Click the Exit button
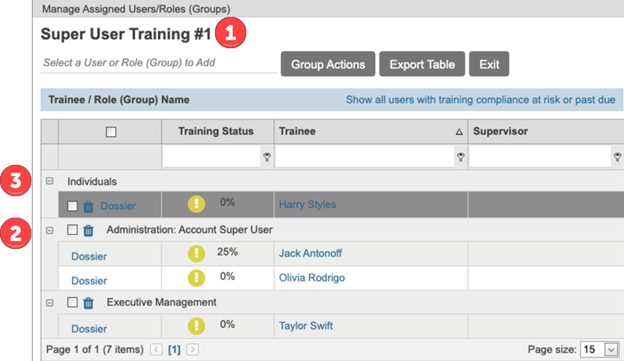624x361 pixels. (489, 64)
